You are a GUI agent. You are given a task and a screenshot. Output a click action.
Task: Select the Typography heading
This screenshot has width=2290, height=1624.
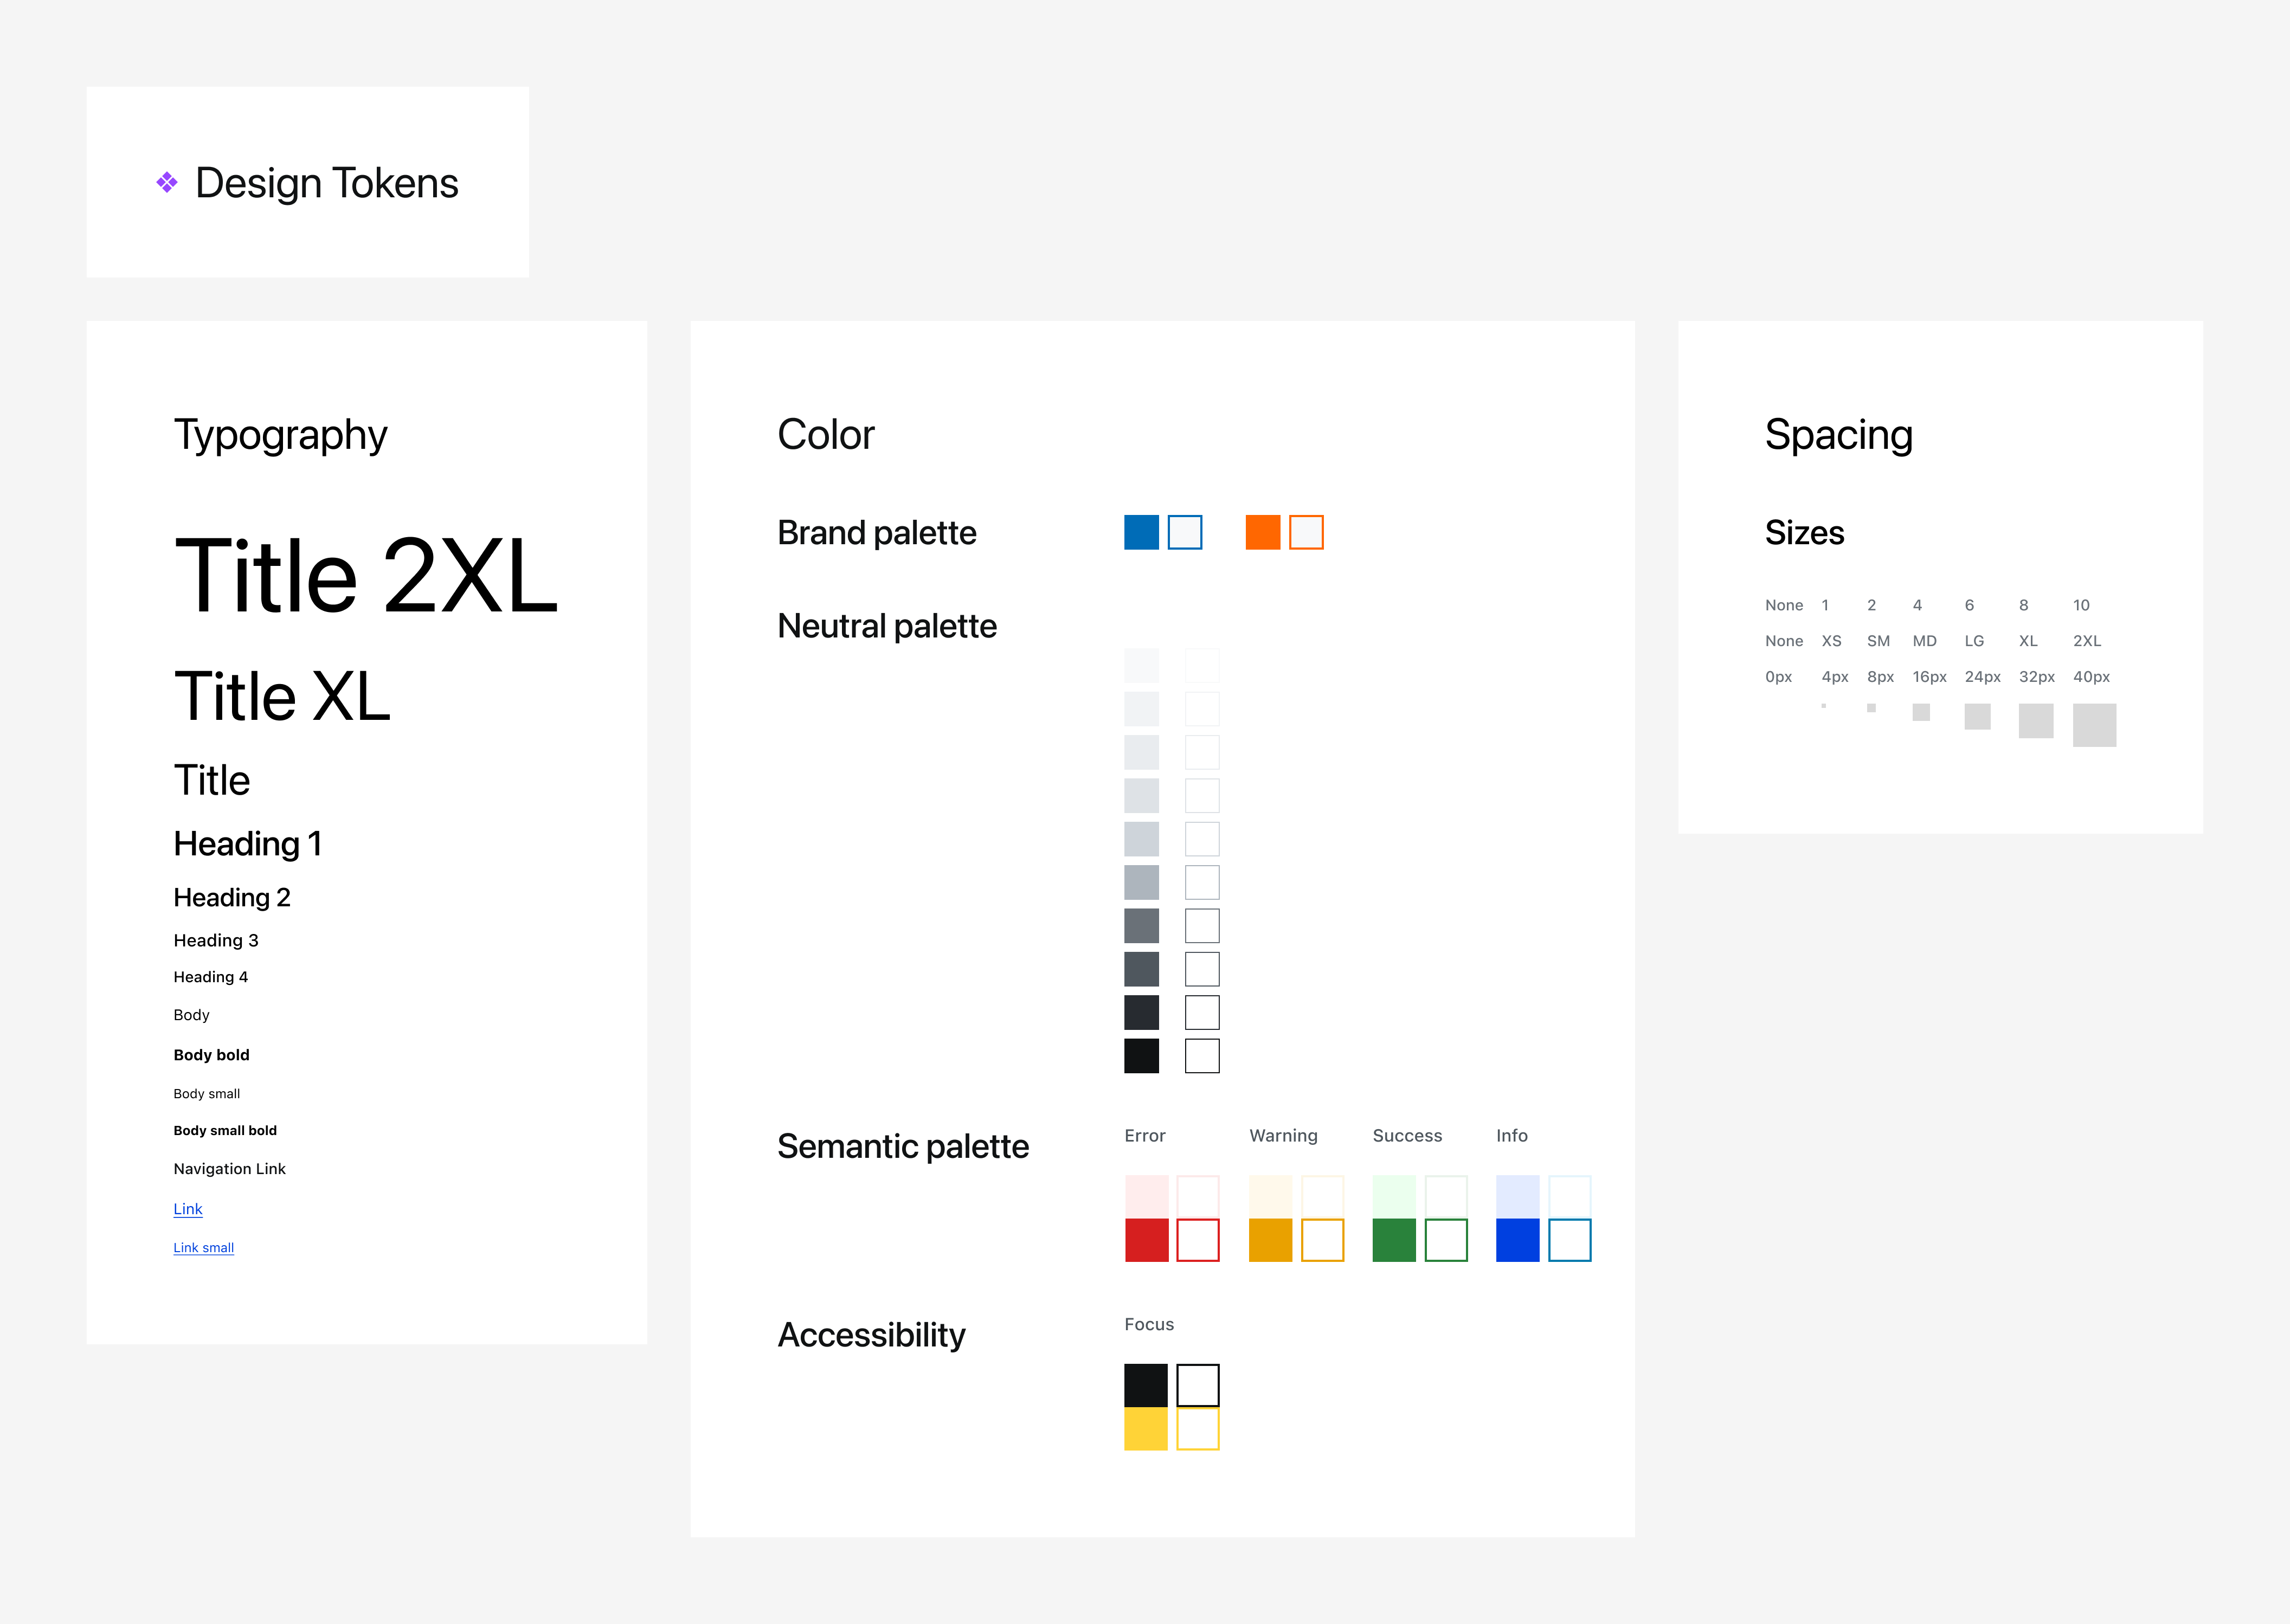pyautogui.click(x=281, y=436)
